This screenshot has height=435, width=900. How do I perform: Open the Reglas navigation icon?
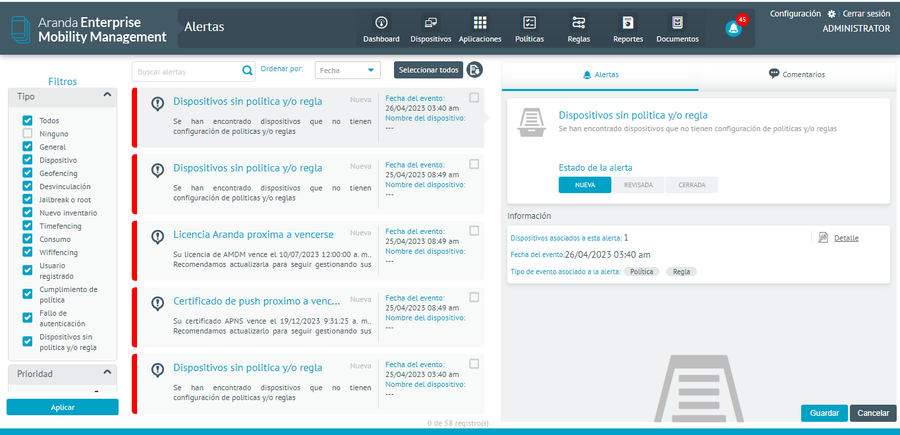[x=579, y=23]
